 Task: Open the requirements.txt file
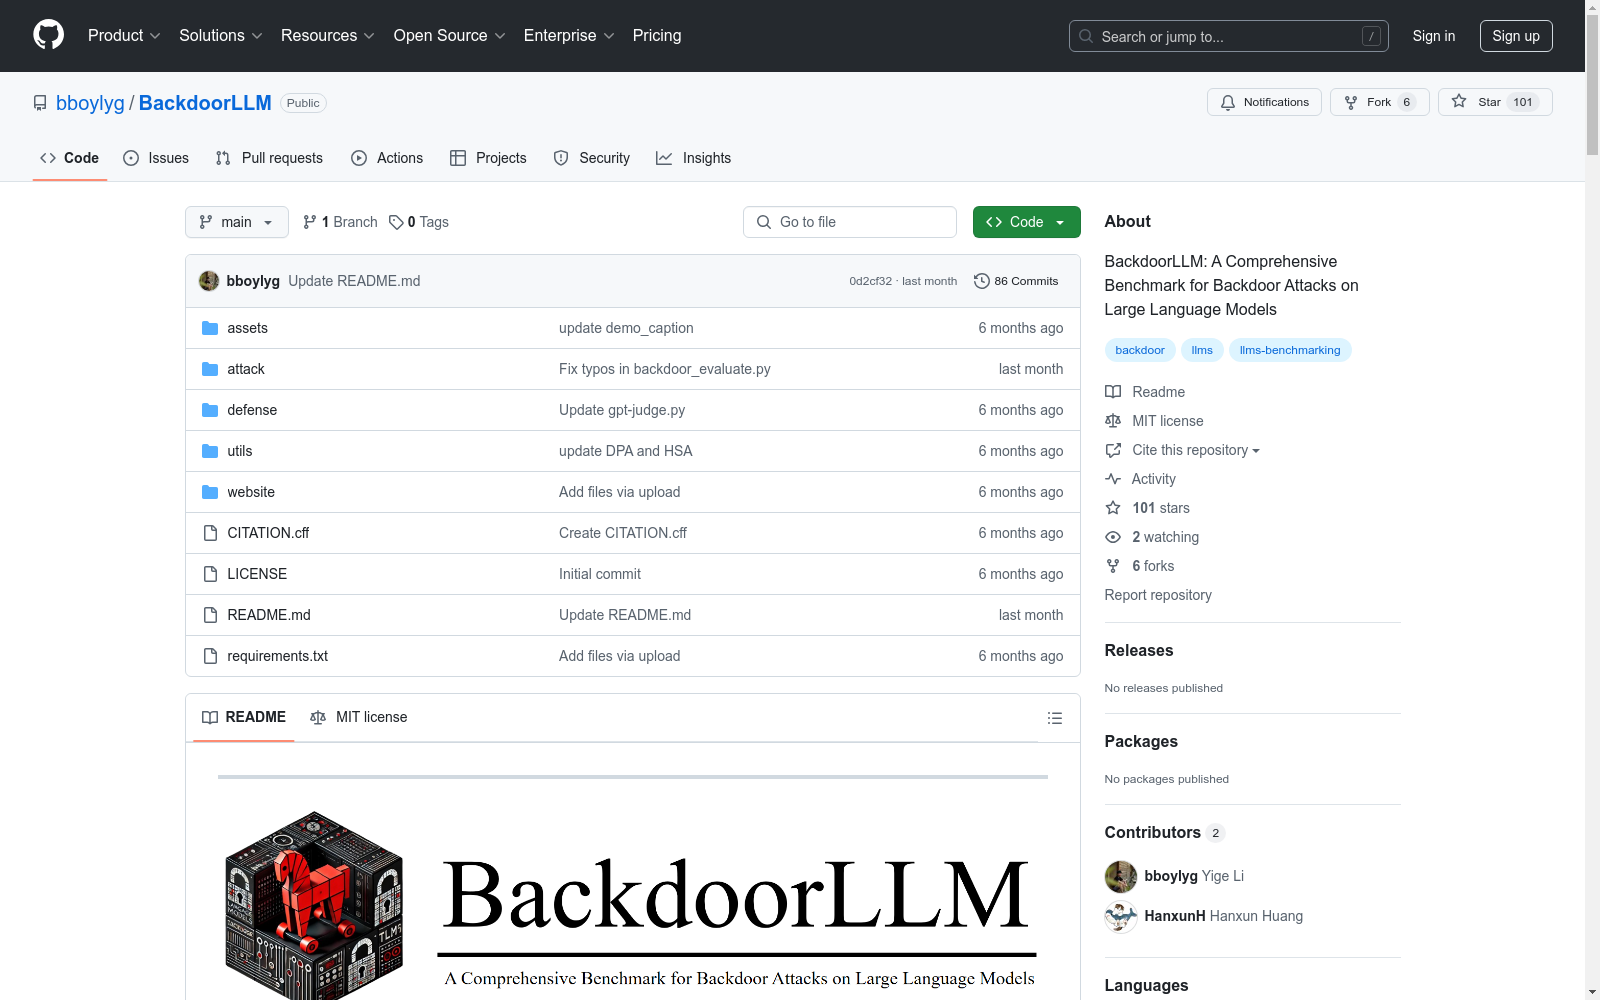(278, 656)
